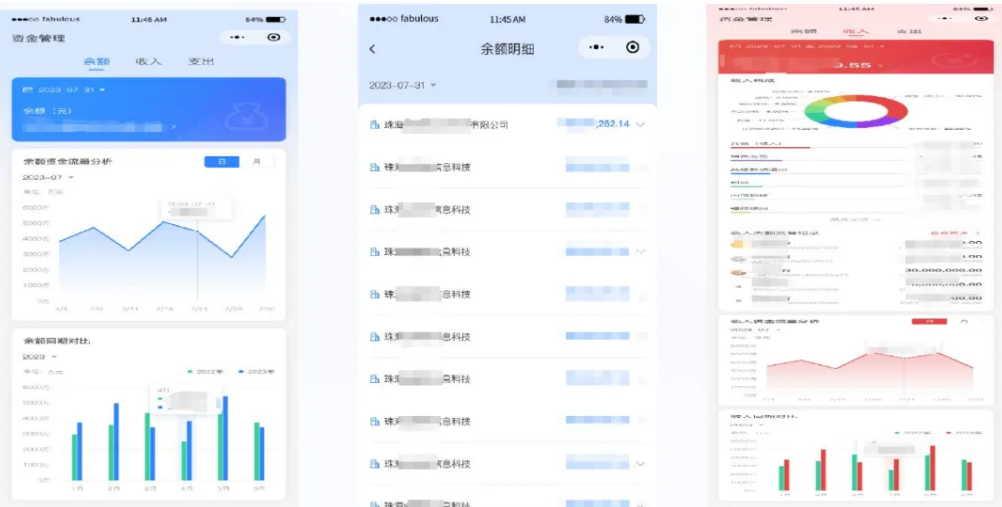Toggle 2022年 legend in 余额同期对比 chart
Screen dimensions: 1002x507
point(203,372)
